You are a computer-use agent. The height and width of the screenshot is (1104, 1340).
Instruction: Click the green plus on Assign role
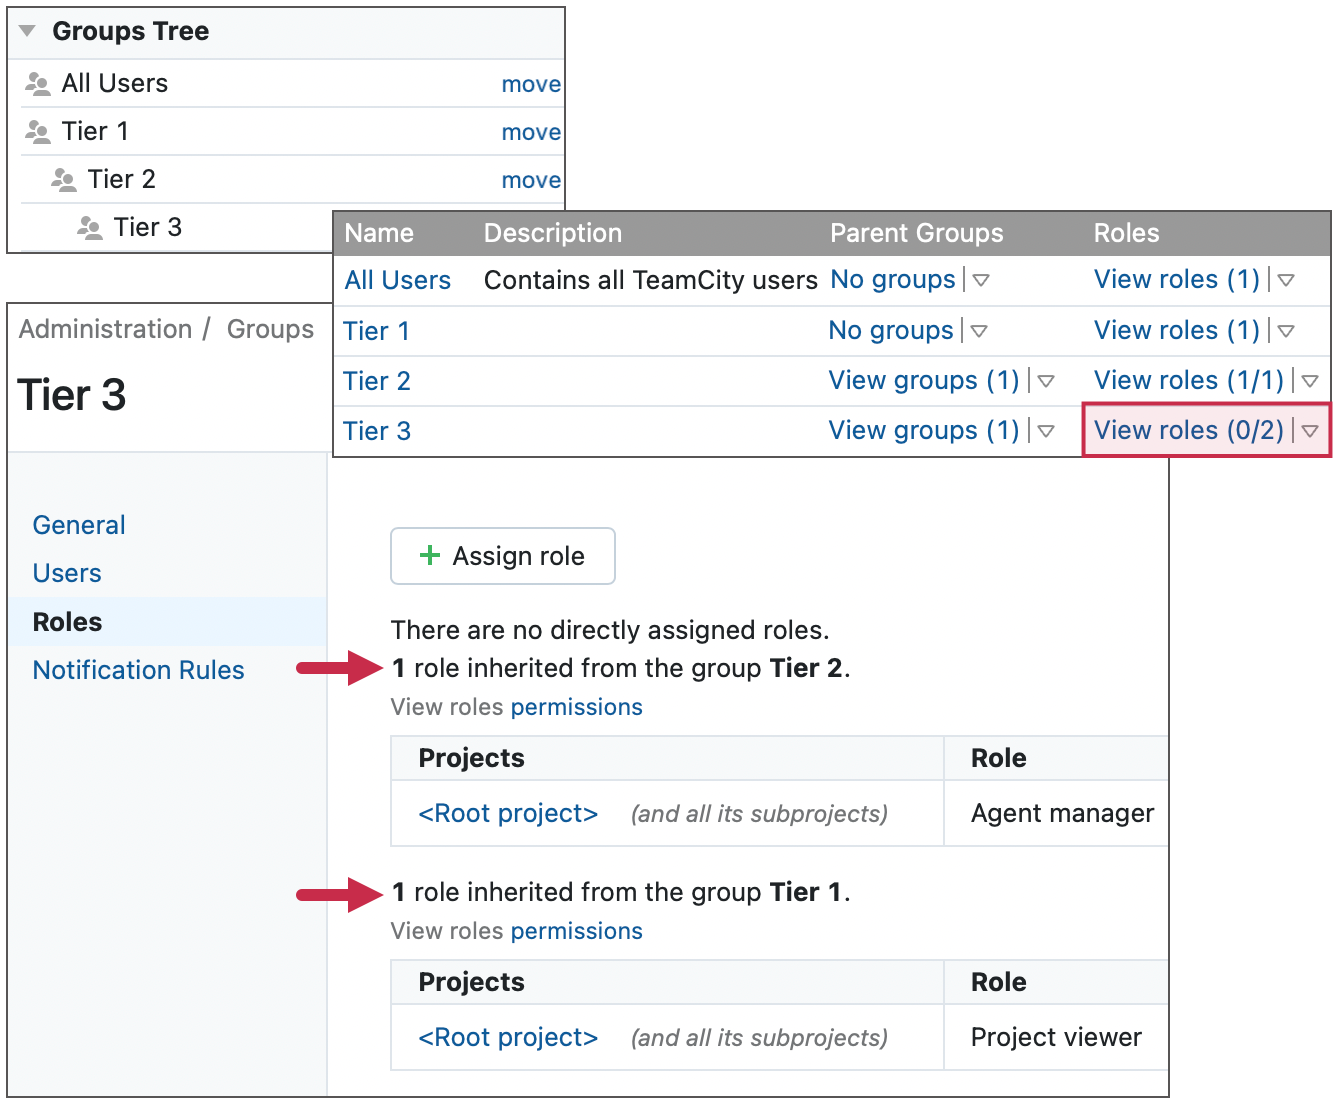[x=429, y=556]
